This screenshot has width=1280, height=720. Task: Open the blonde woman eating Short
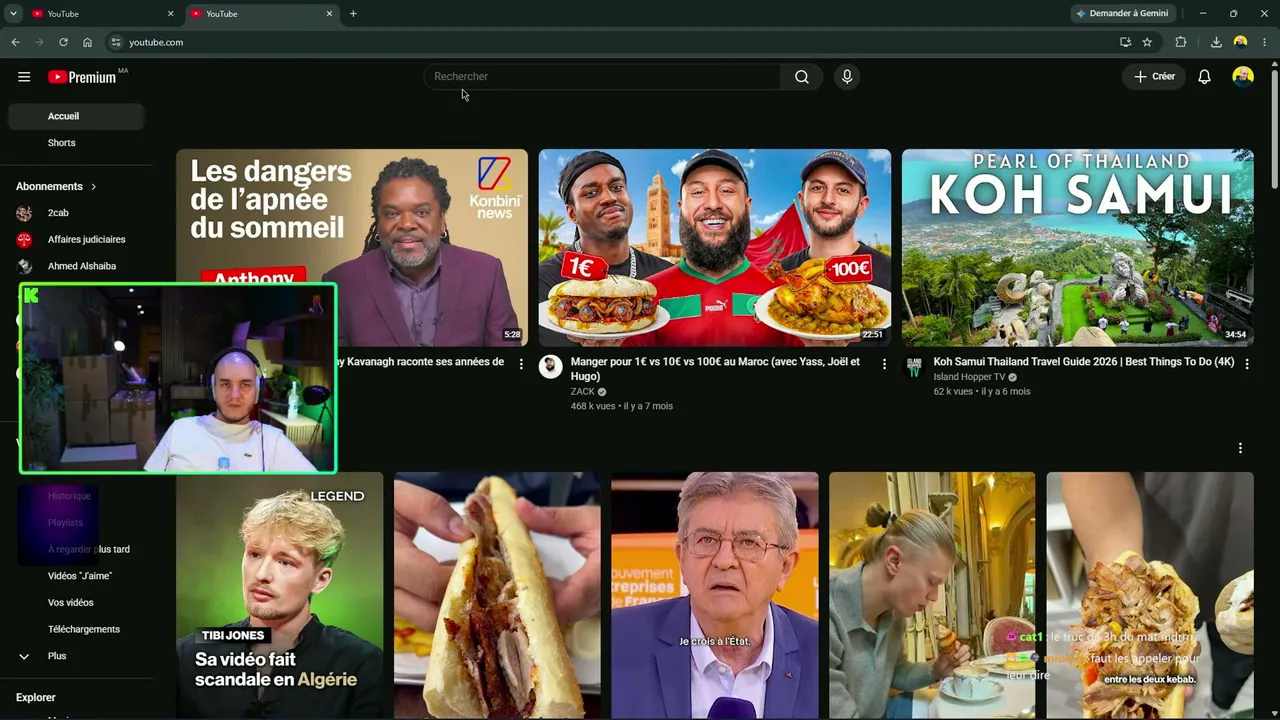932,595
